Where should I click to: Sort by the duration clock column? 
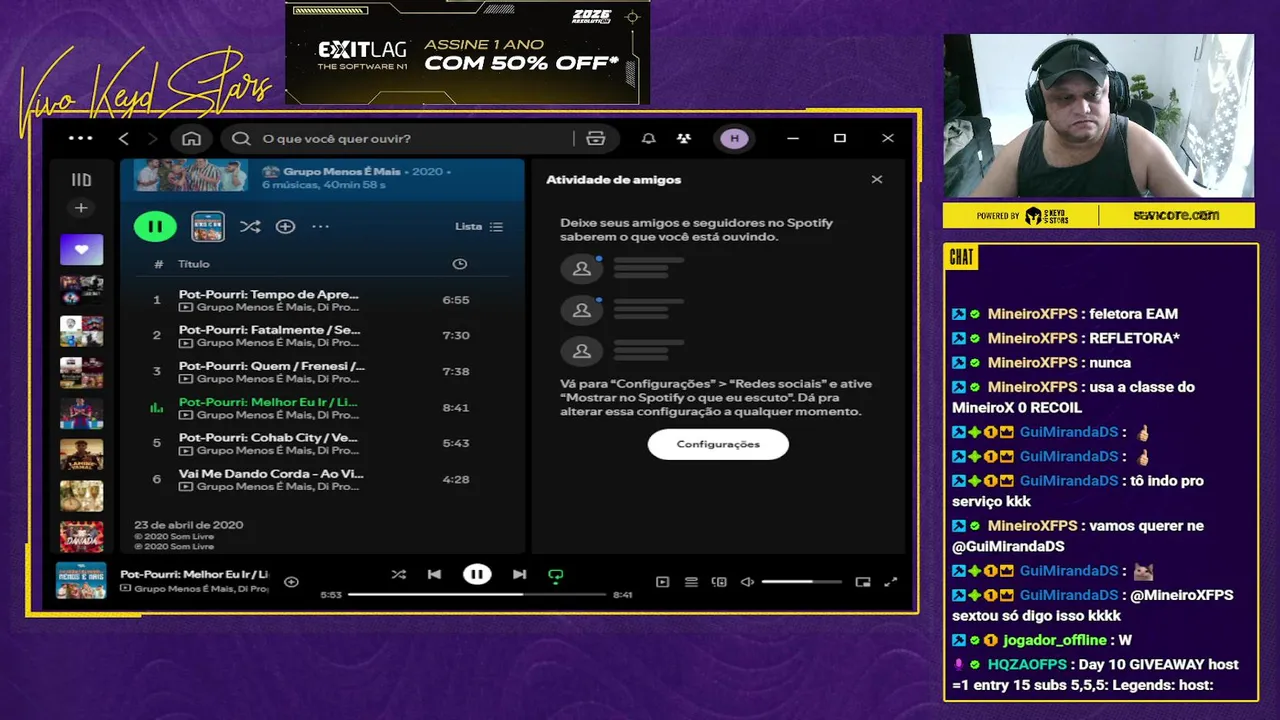460,264
